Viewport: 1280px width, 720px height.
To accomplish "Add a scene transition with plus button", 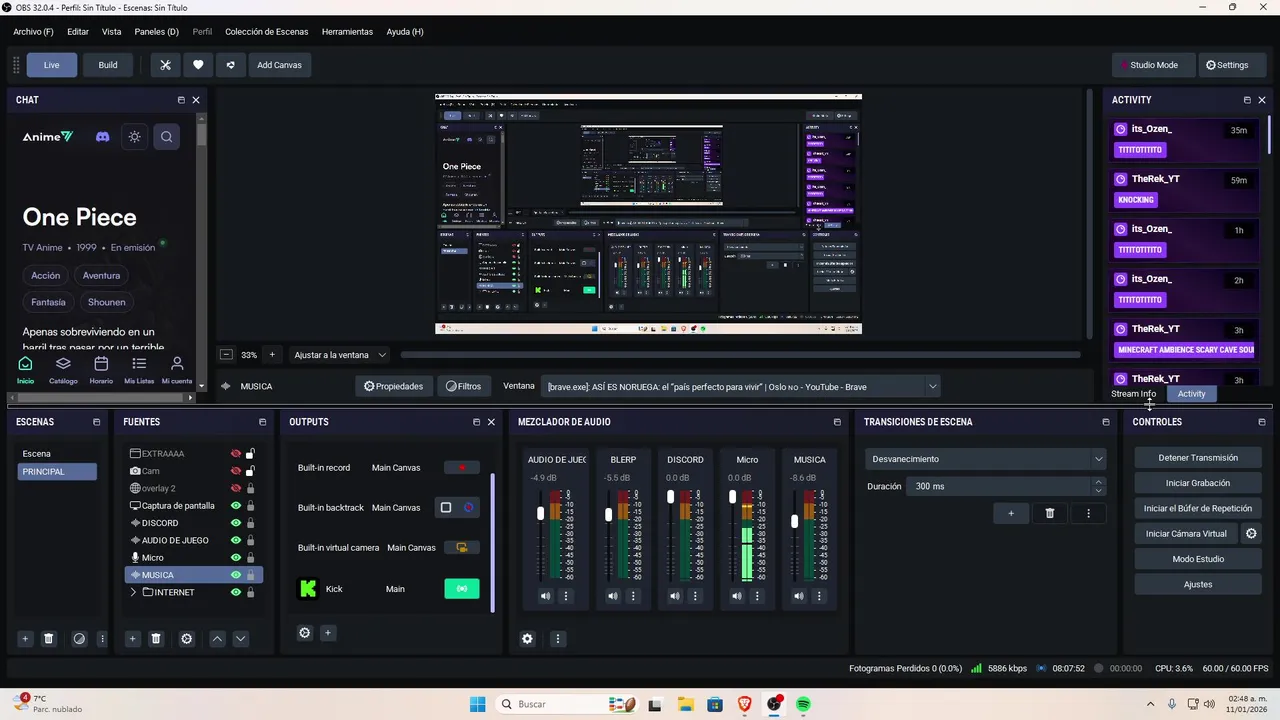I will point(1011,513).
